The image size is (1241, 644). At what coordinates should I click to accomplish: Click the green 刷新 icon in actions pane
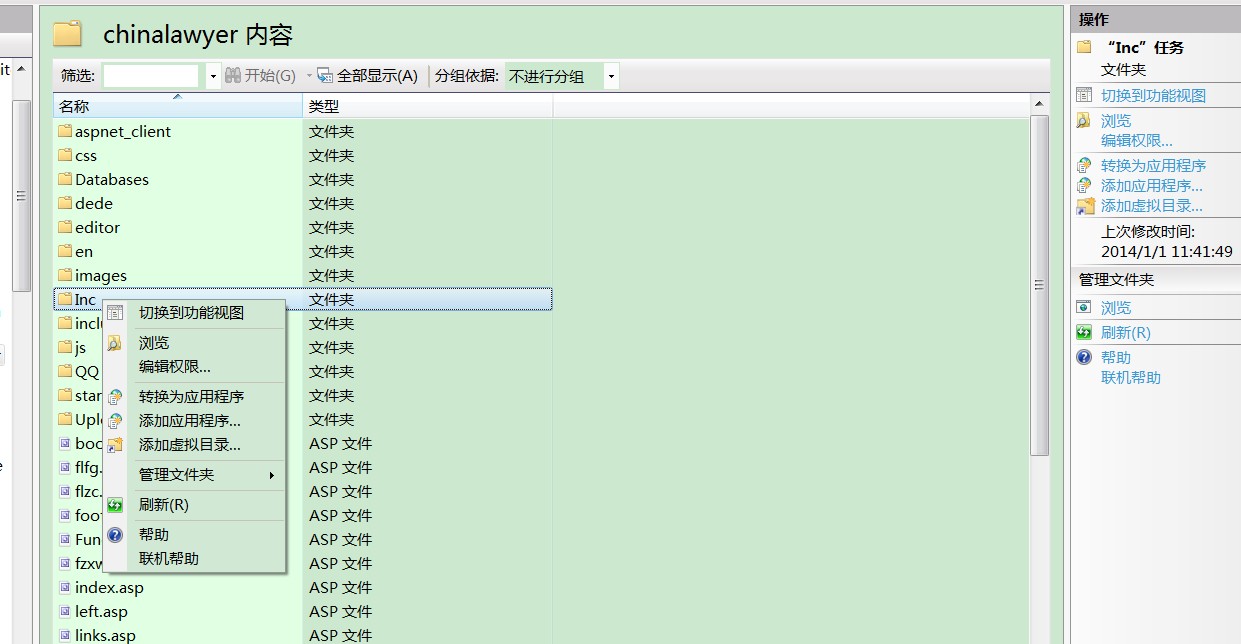pyautogui.click(x=1084, y=332)
